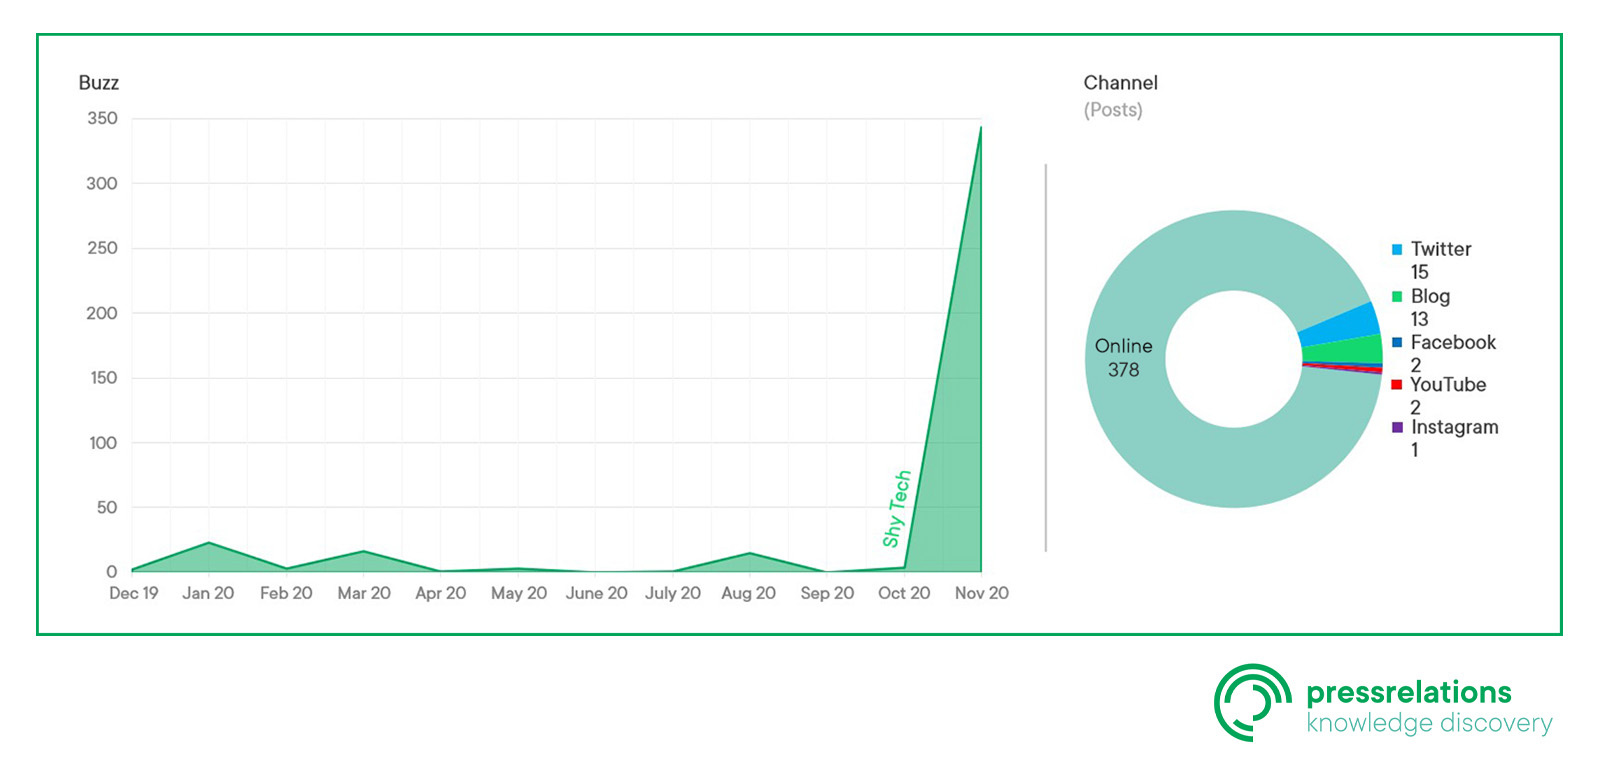Click the 100 y-axis value
The width and height of the screenshot is (1600, 770).
click(x=103, y=442)
